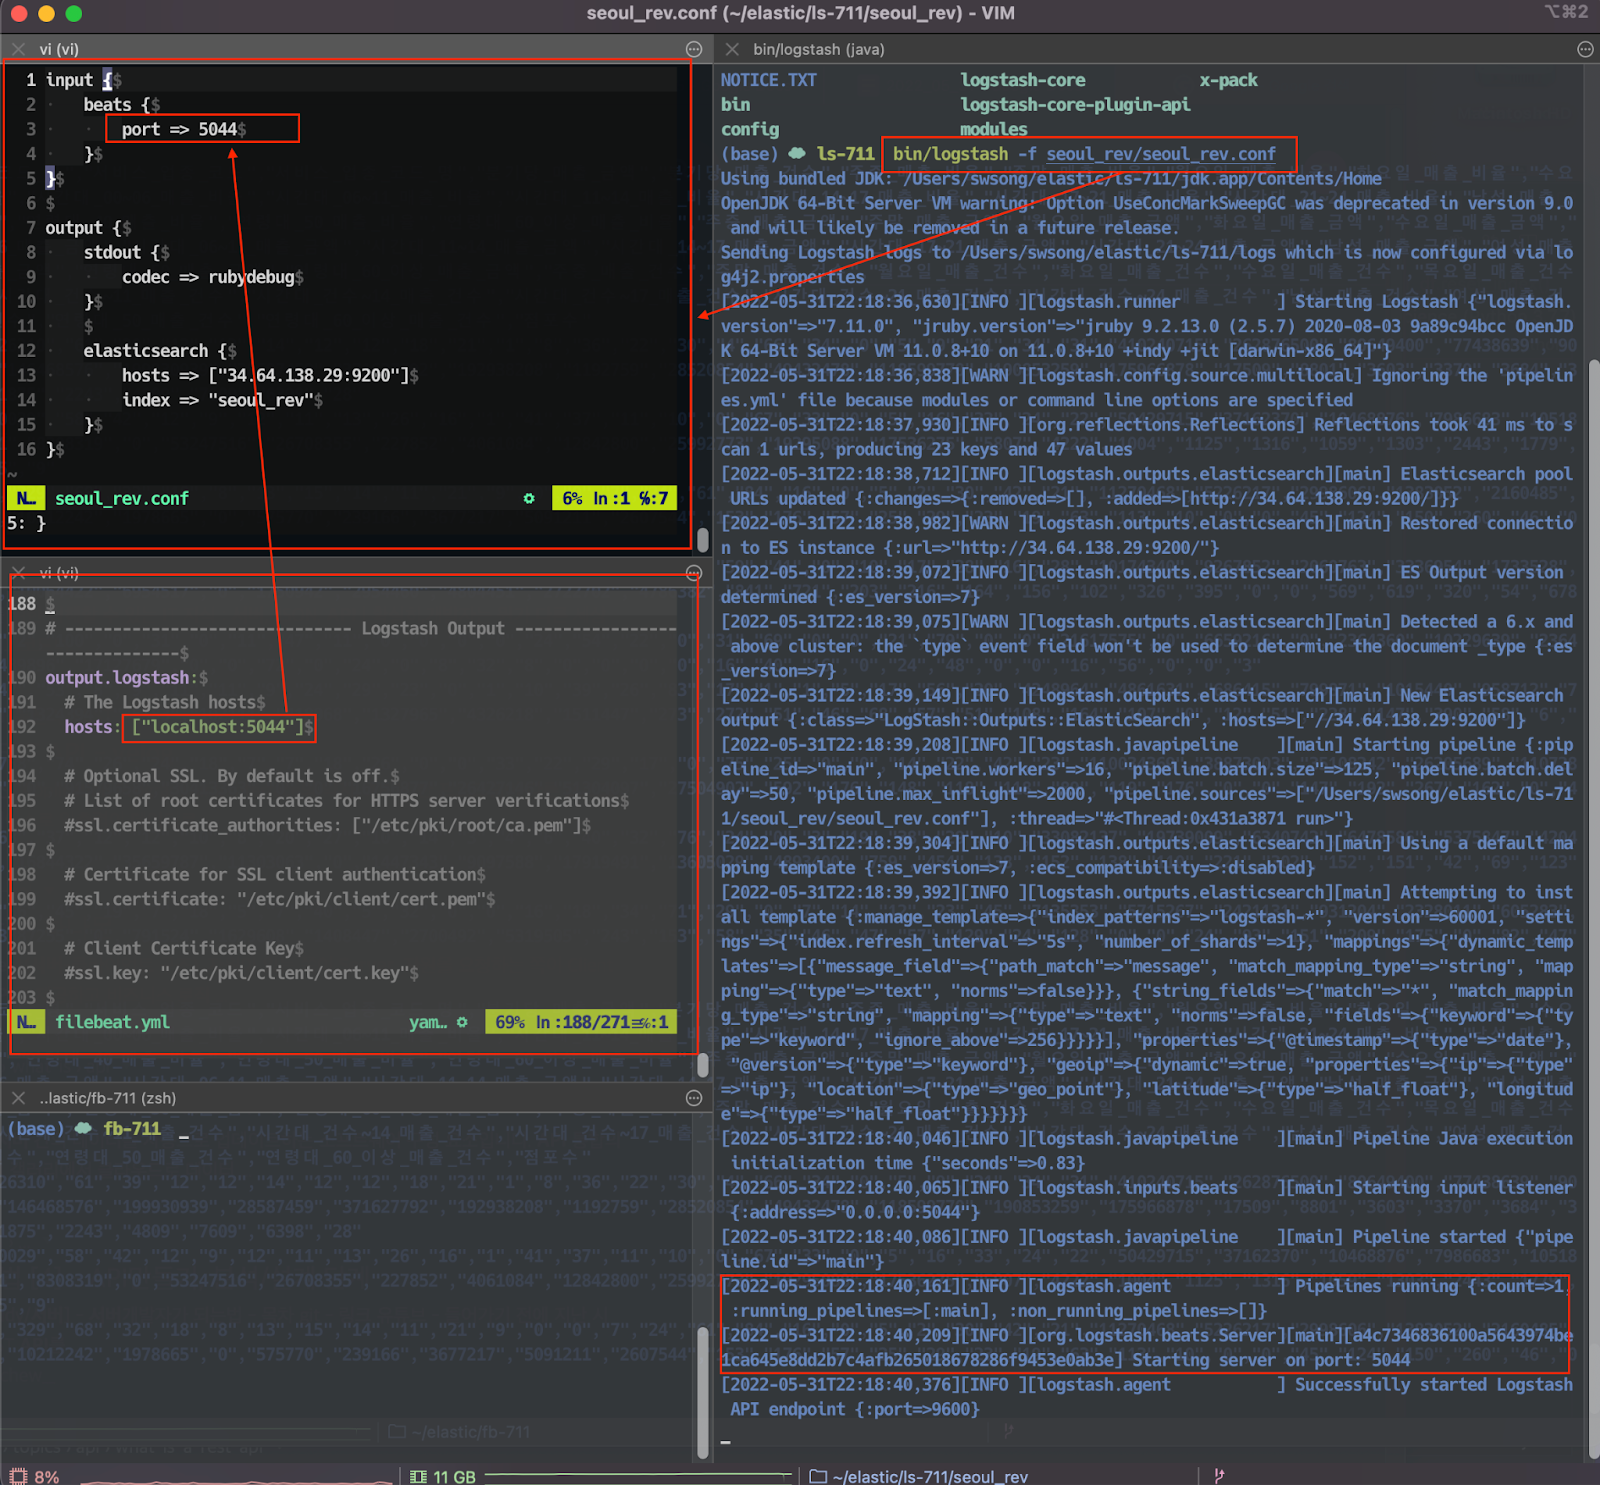The image size is (1600, 1485).
Task: Click the normal mode indicator beside seoul_rev.conf
Action: pyautogui.click(x=26, y=498)
